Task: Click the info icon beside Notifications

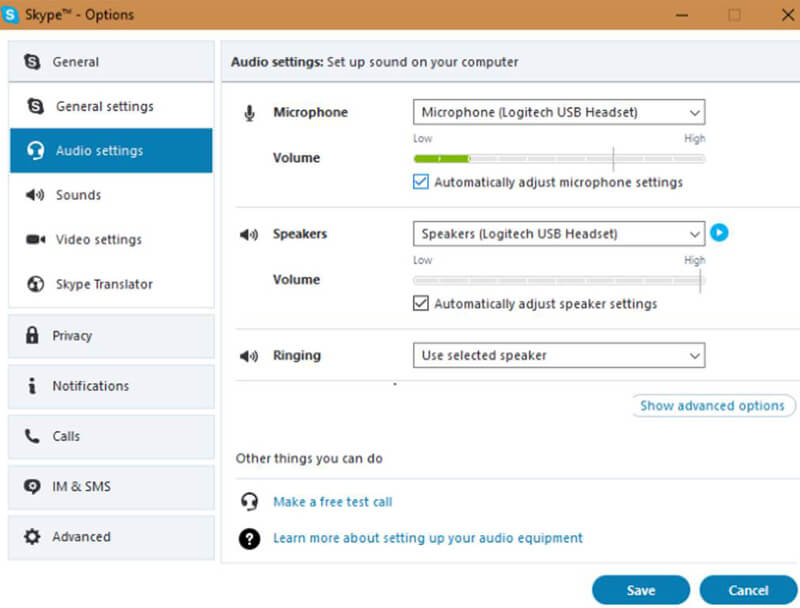Action: pos(32,386)
